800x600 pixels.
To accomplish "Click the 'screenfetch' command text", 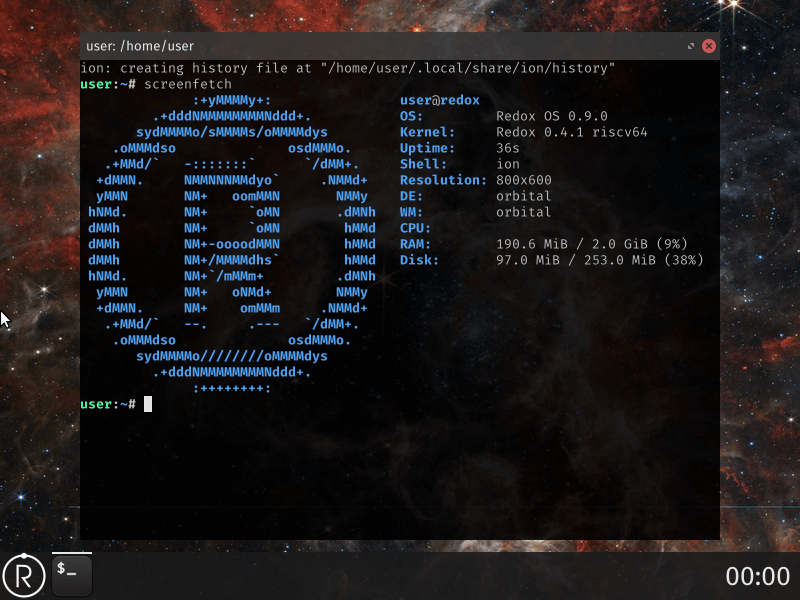I will point(188,84).
